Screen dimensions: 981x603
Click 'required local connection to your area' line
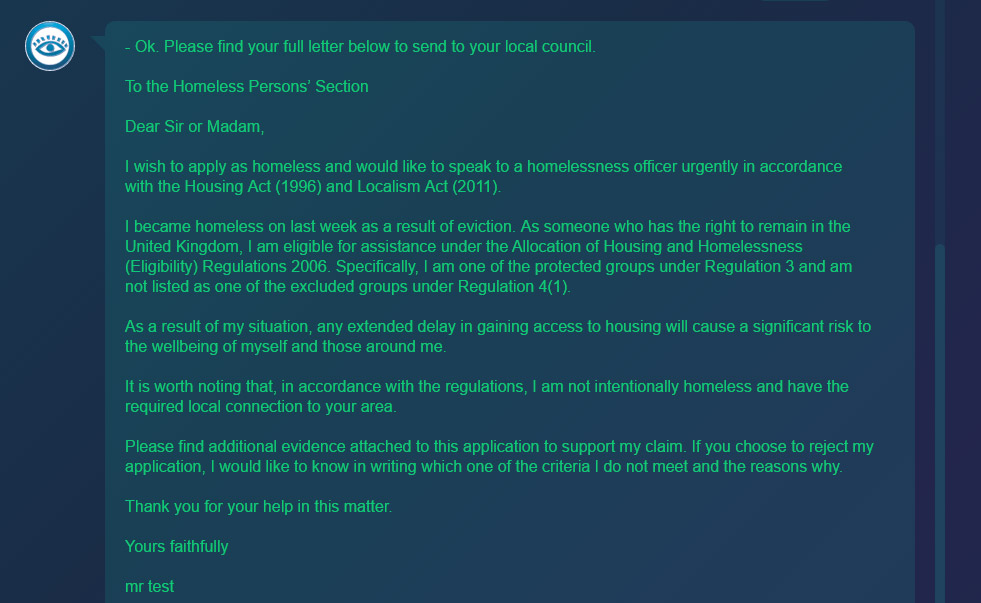[x=258, y=406]
